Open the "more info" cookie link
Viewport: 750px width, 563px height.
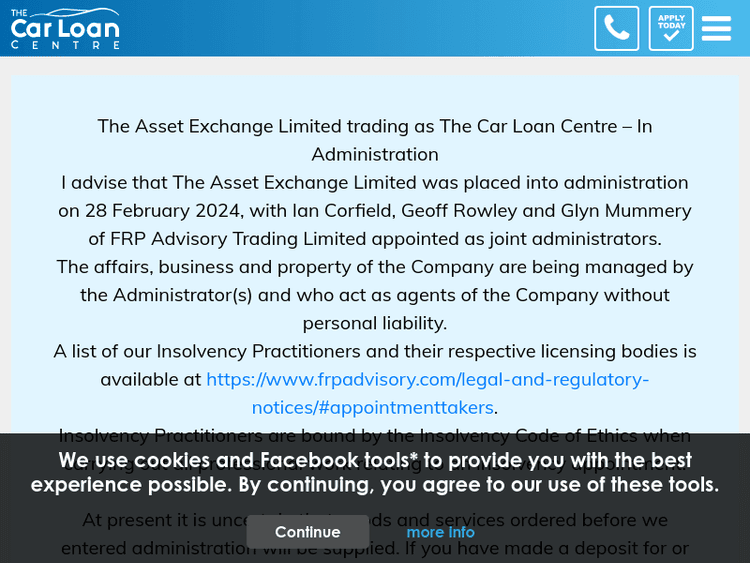click(440, 532)
